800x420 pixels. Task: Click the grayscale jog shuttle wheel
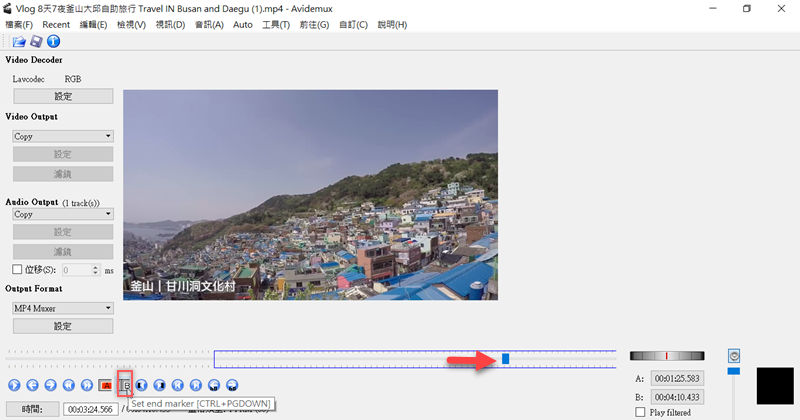coord(666,356)
